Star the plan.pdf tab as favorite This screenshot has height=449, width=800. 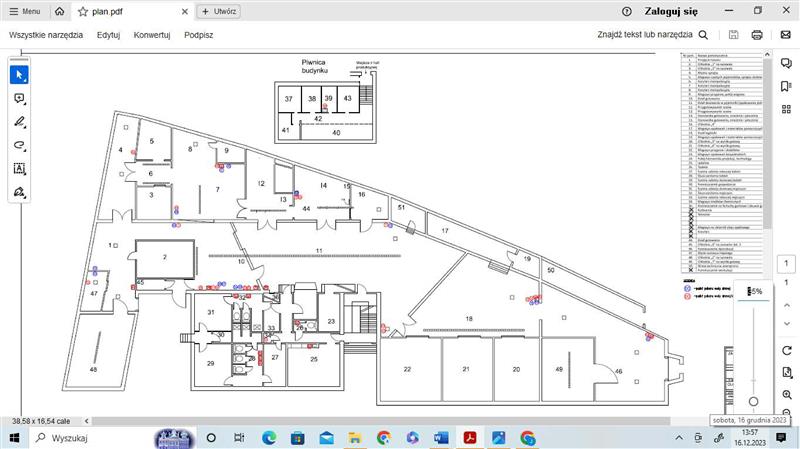(x=83, y=11)
